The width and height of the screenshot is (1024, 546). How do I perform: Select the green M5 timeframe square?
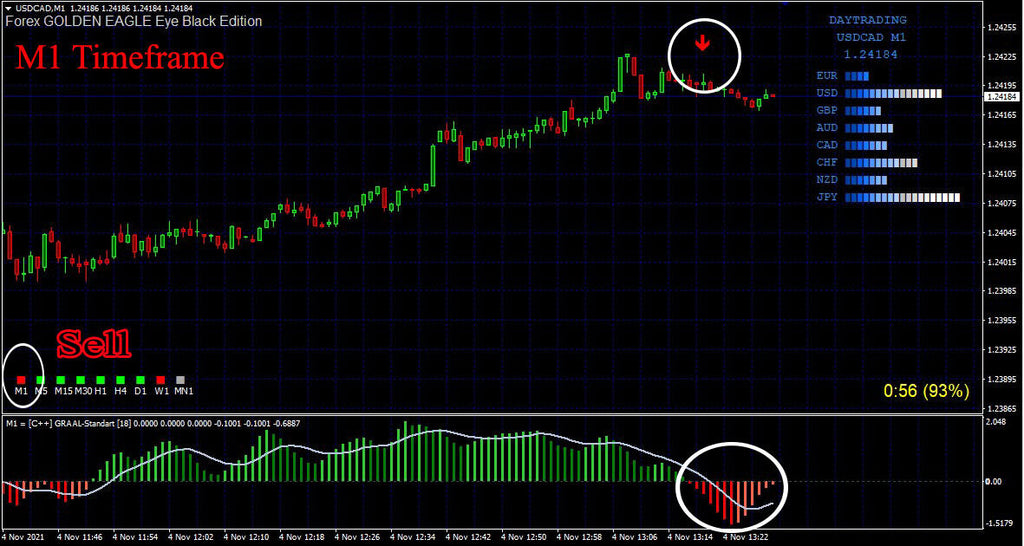pos(40,379)
